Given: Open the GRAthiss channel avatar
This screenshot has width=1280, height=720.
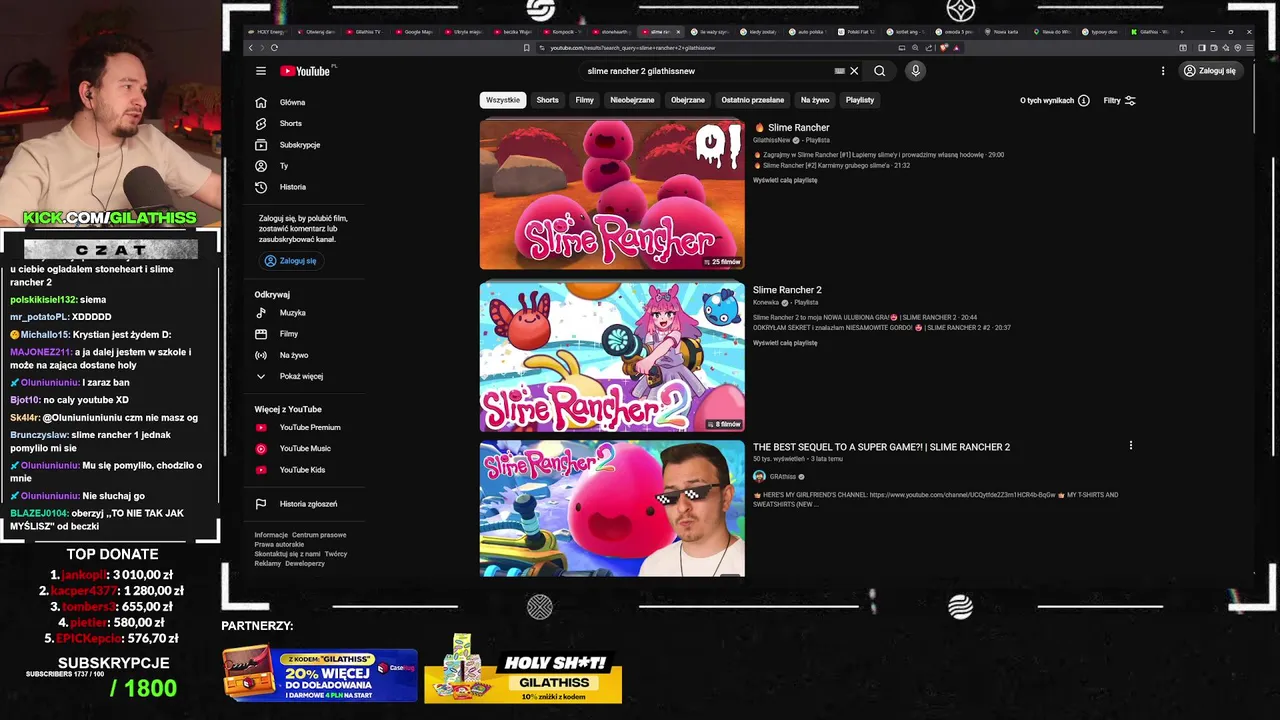Looking at the screenshot, I should coord(759,477).
